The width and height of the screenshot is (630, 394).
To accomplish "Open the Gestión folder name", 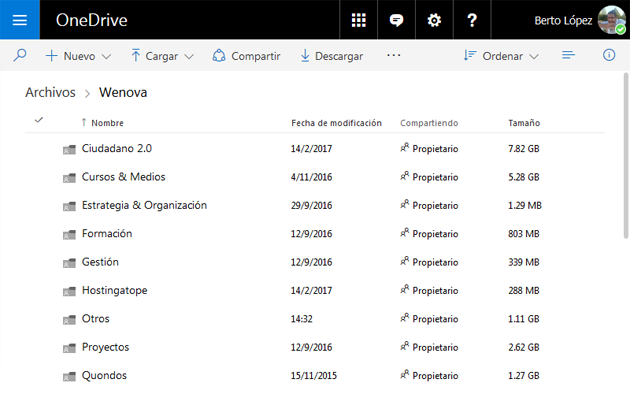I will click(100, 262).
